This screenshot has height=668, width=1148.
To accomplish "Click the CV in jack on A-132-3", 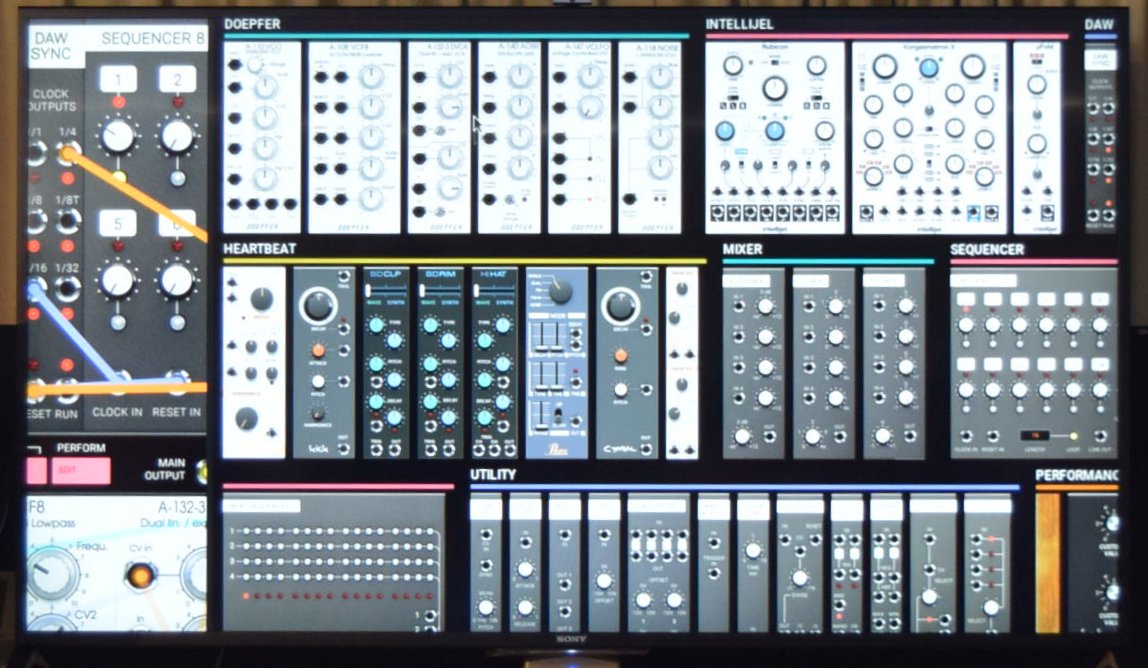I will click(140, 575).
